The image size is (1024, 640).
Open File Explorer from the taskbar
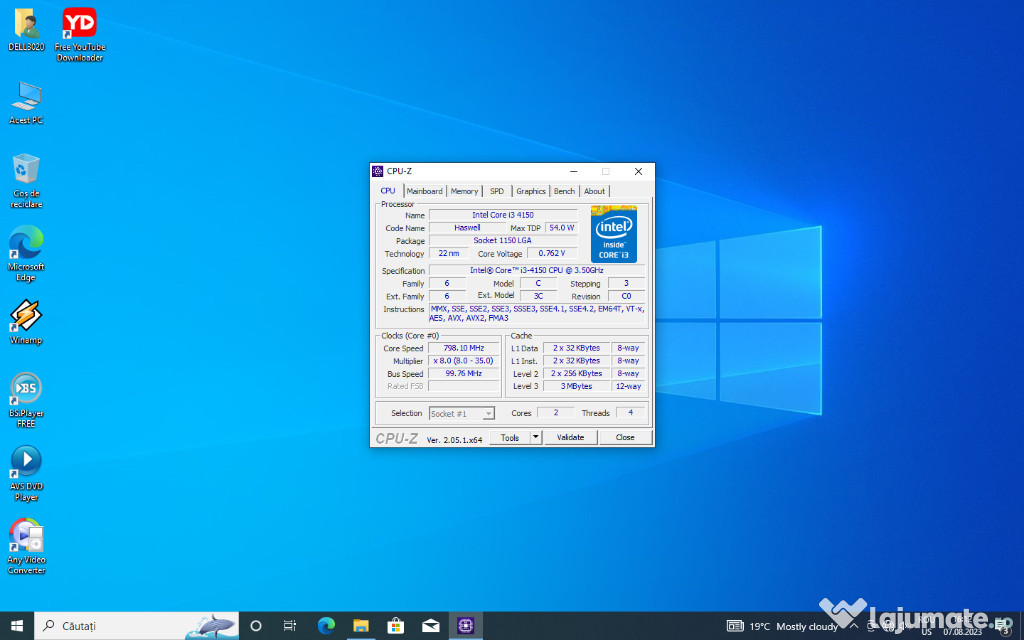point(360,626)
